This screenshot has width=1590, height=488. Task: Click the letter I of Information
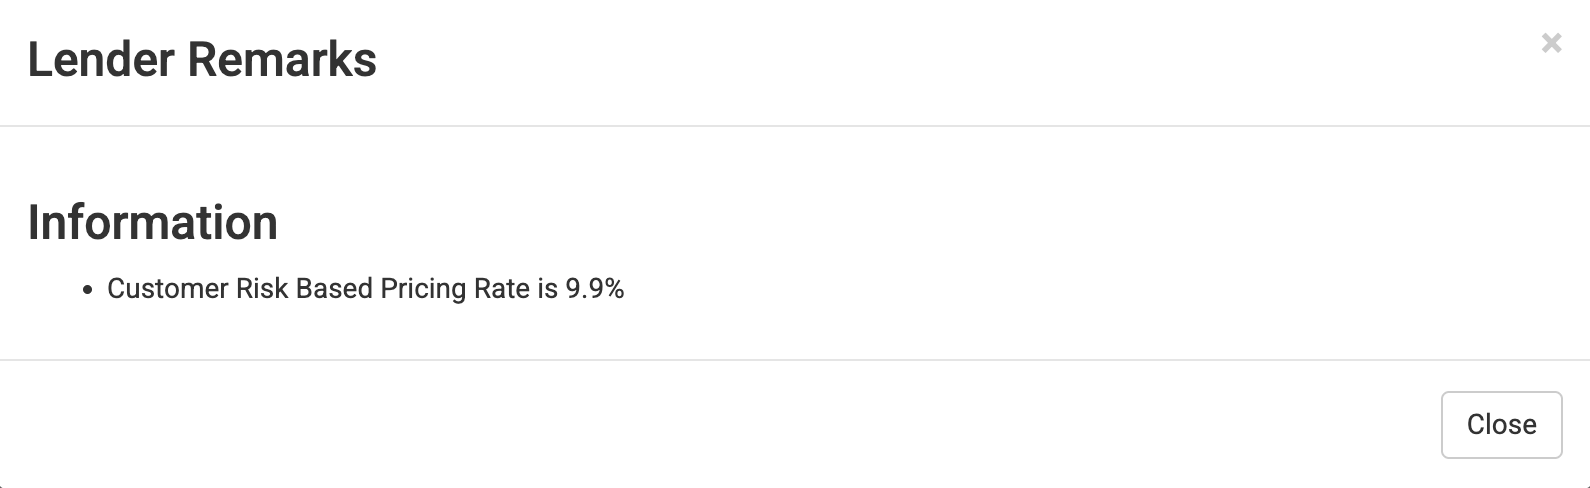pos(34,223)
